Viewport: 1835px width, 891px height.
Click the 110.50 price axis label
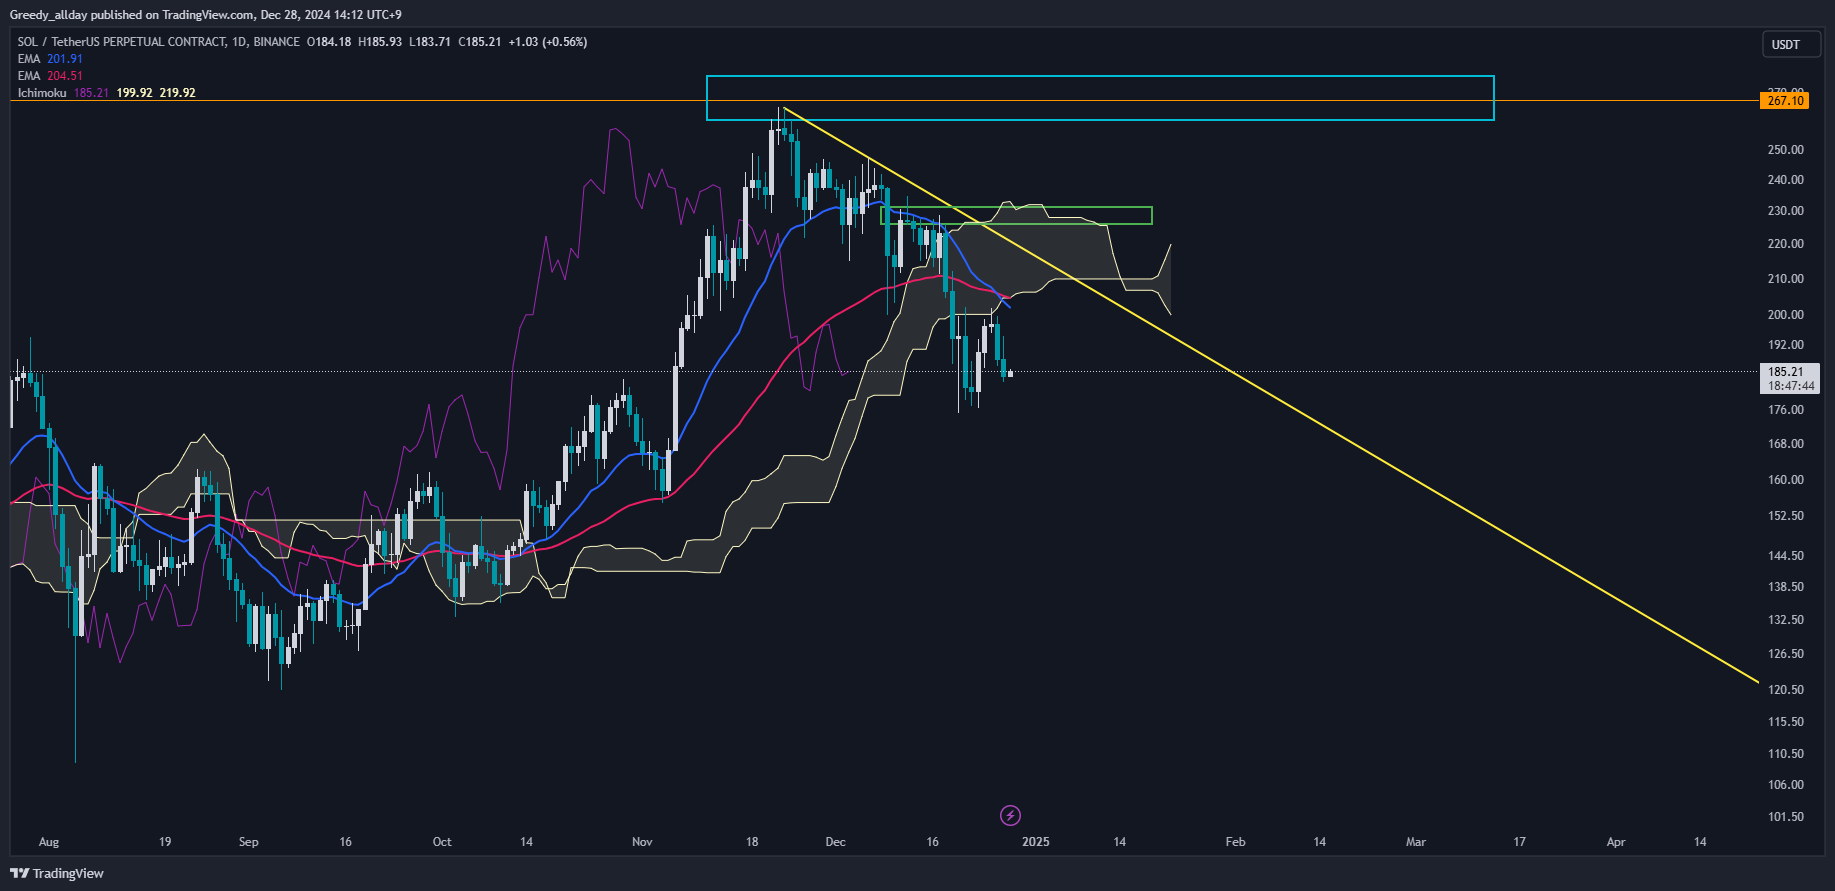click(x=1786, y=754)
